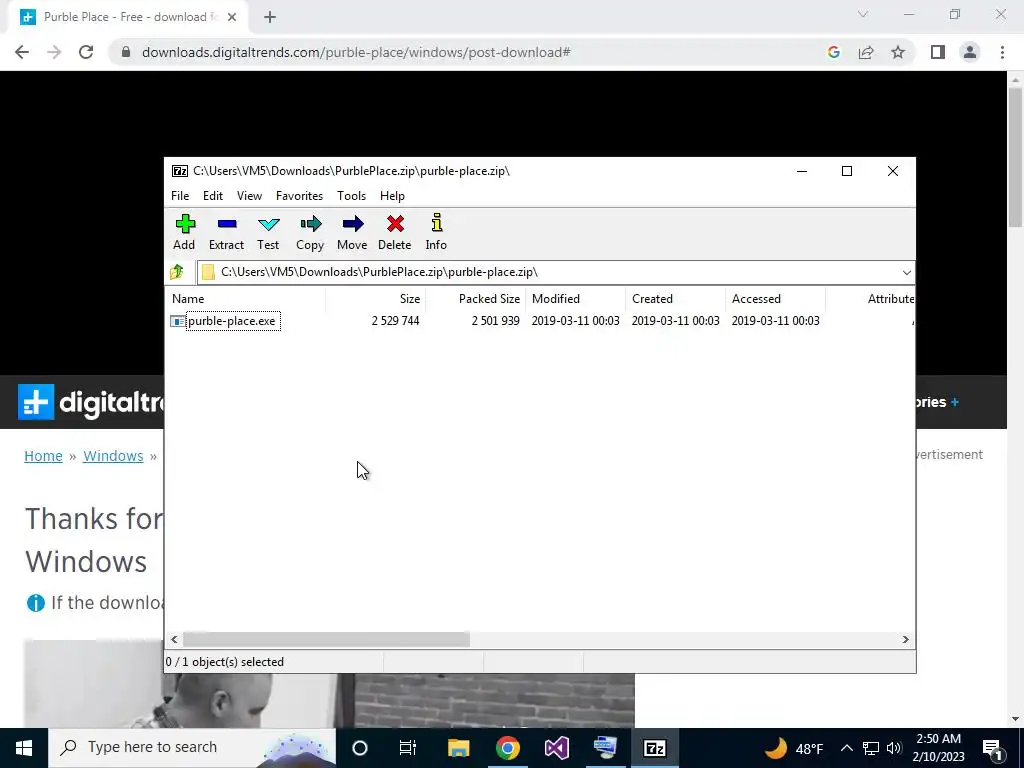Viewport: 1024px width, 768px height.
Task: Select purble-place.exe in the file list
Action: (231, 321)
